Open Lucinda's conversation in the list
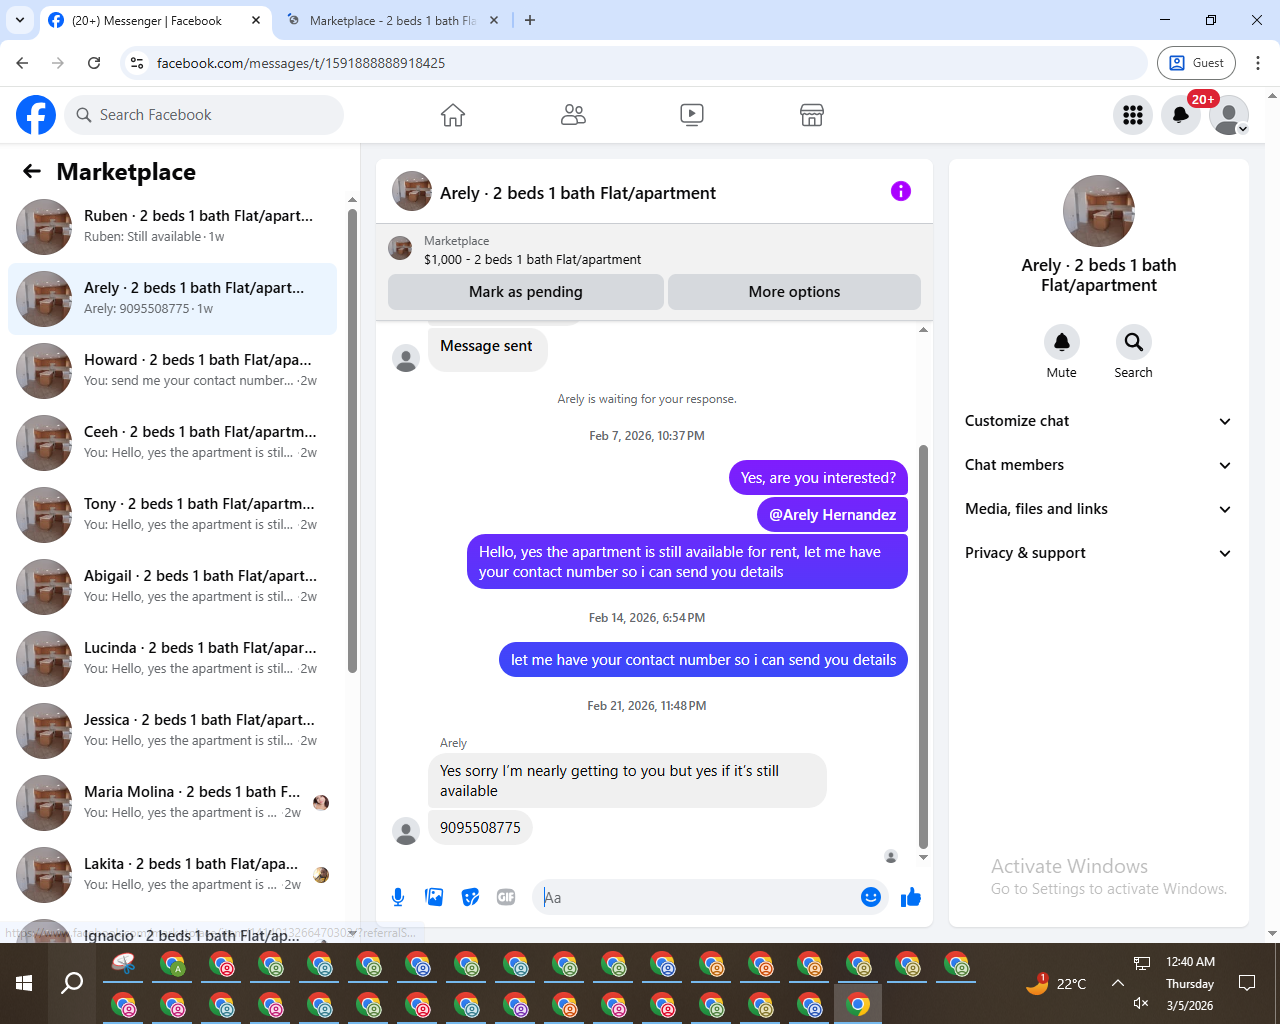Image resolution: width=1280 pixels, height=1024 pixels. pyautogui.click(x=172, y=659)
